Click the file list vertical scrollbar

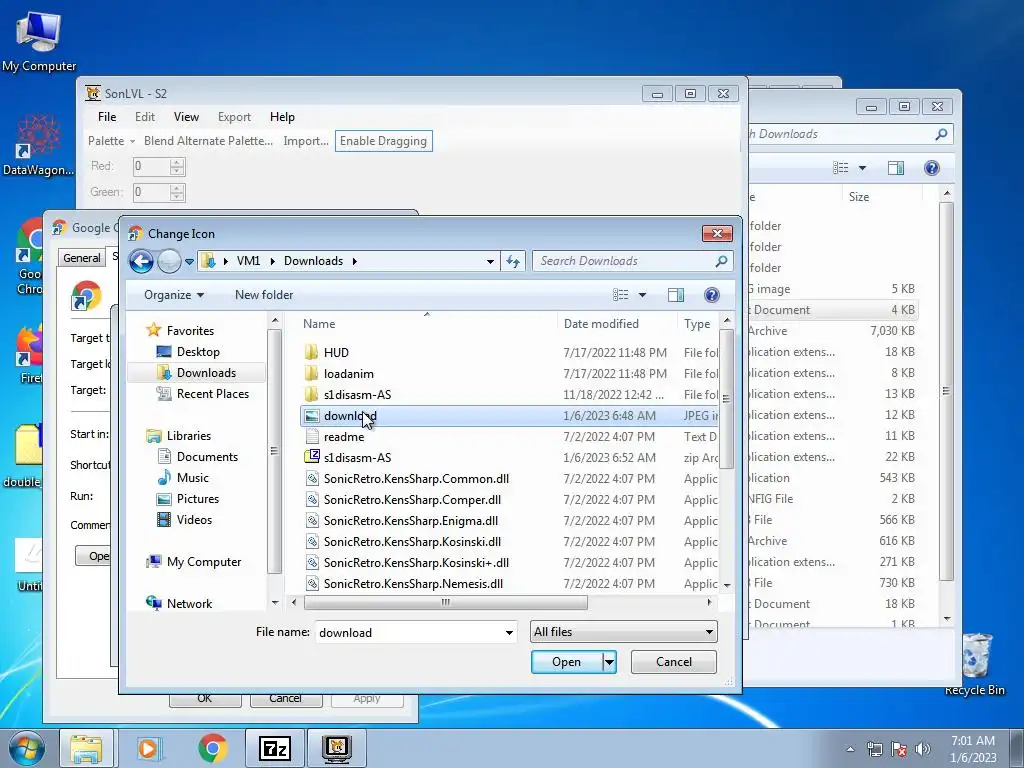[726, 398]
